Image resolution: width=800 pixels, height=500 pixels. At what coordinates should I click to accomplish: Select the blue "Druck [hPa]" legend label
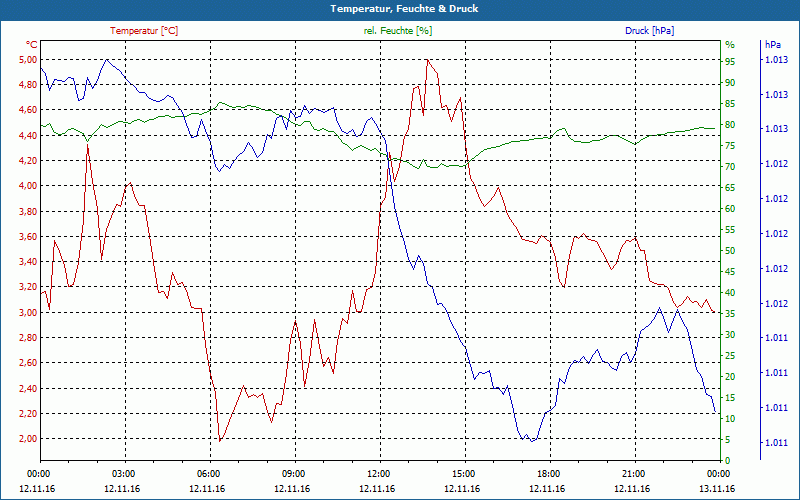[x=649, y=31]
